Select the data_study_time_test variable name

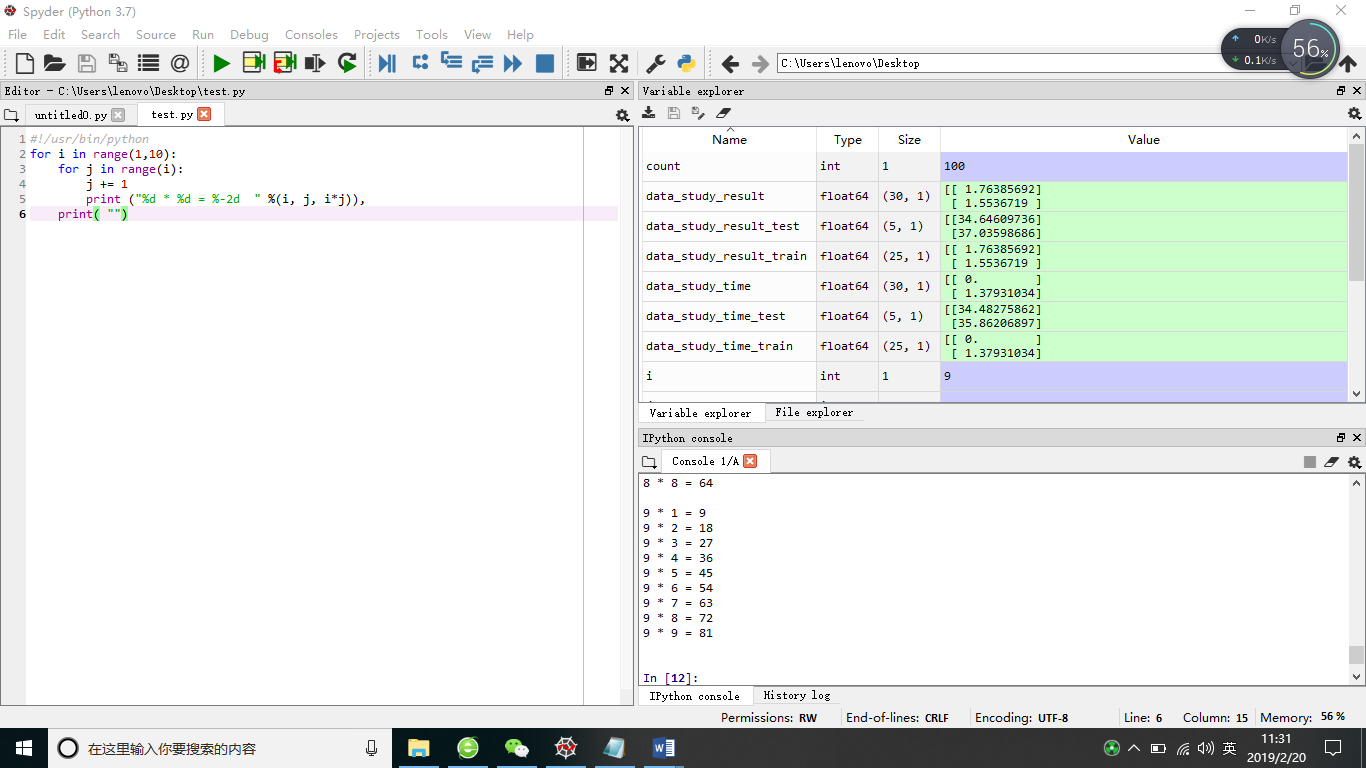(716, 316)
